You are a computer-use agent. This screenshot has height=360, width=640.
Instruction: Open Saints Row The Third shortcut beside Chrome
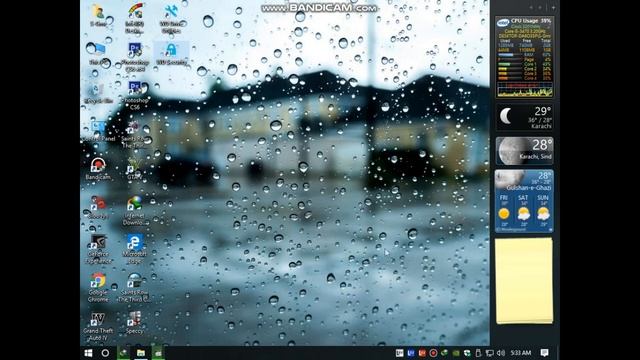point(135,287)
